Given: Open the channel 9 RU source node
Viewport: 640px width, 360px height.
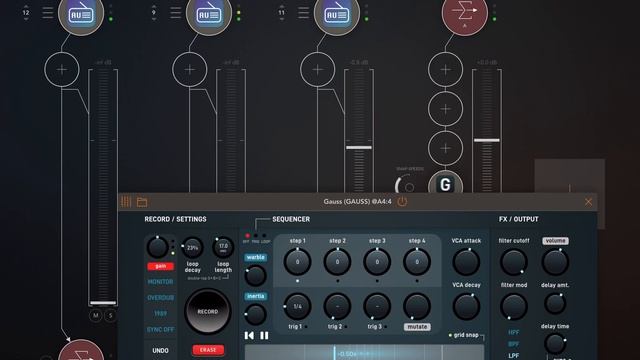Looking at the screenshot, I should [209, 13].
